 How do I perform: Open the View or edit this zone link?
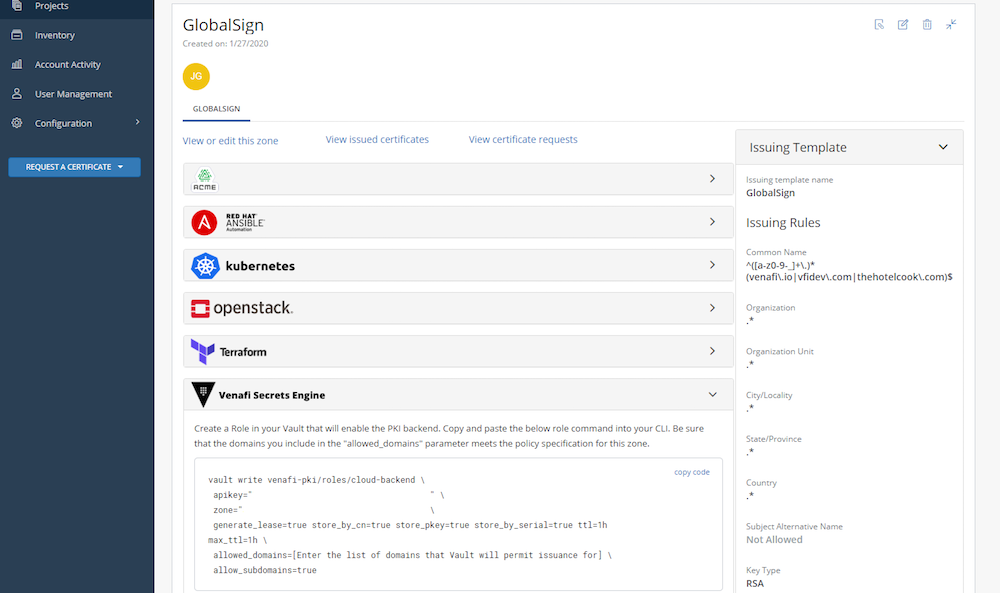pos(230,141)
